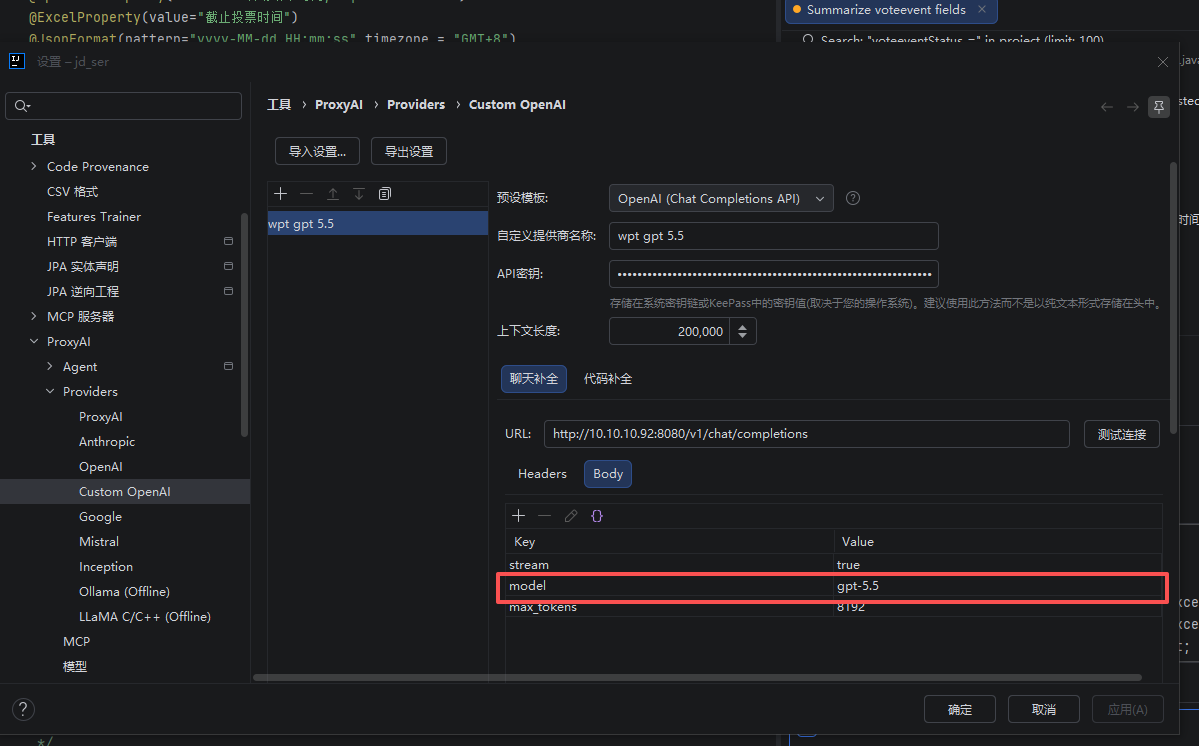Image resolution: width=1199 pixels, height=746 pixels.
Task: Open the help icon next to the preset template
Action: tap(853, 199)
